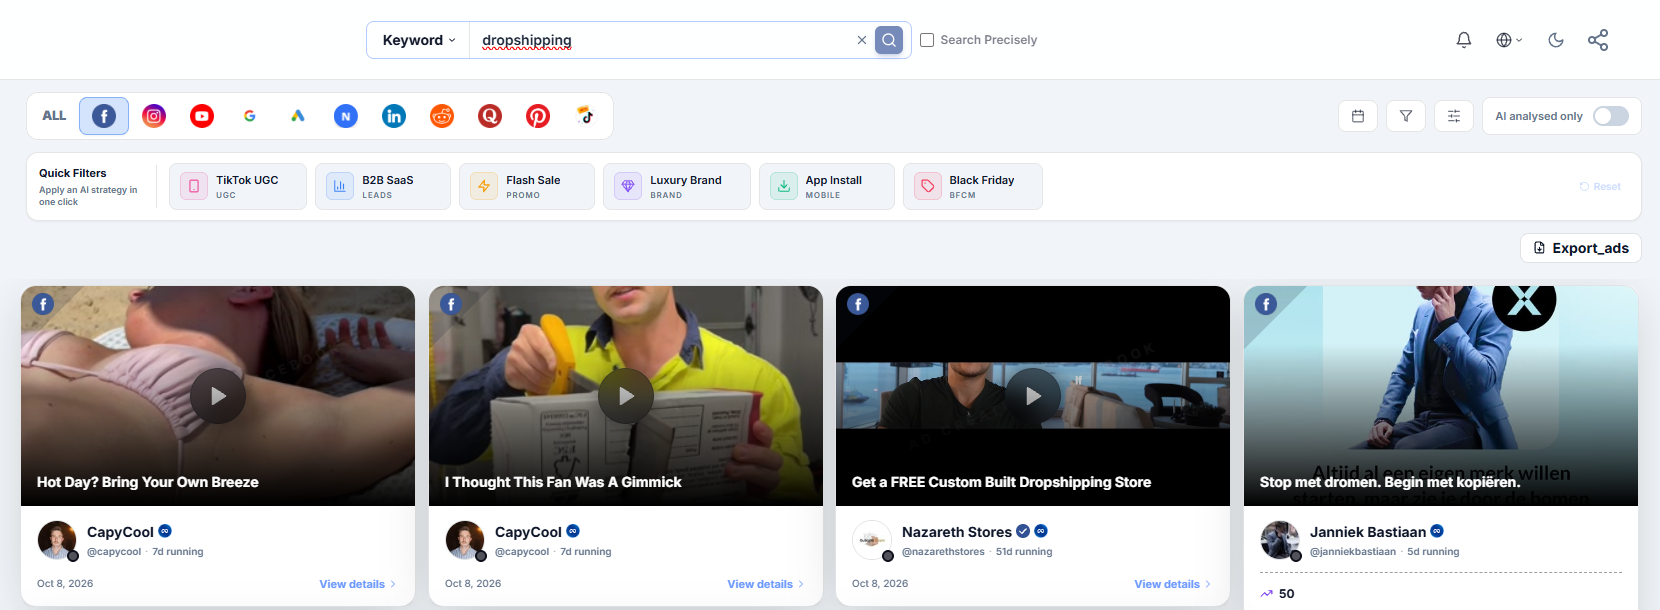This screenshot has height=610, width=1660.
Task: Choose the Google platform icon
Action: tap(250, 116)
